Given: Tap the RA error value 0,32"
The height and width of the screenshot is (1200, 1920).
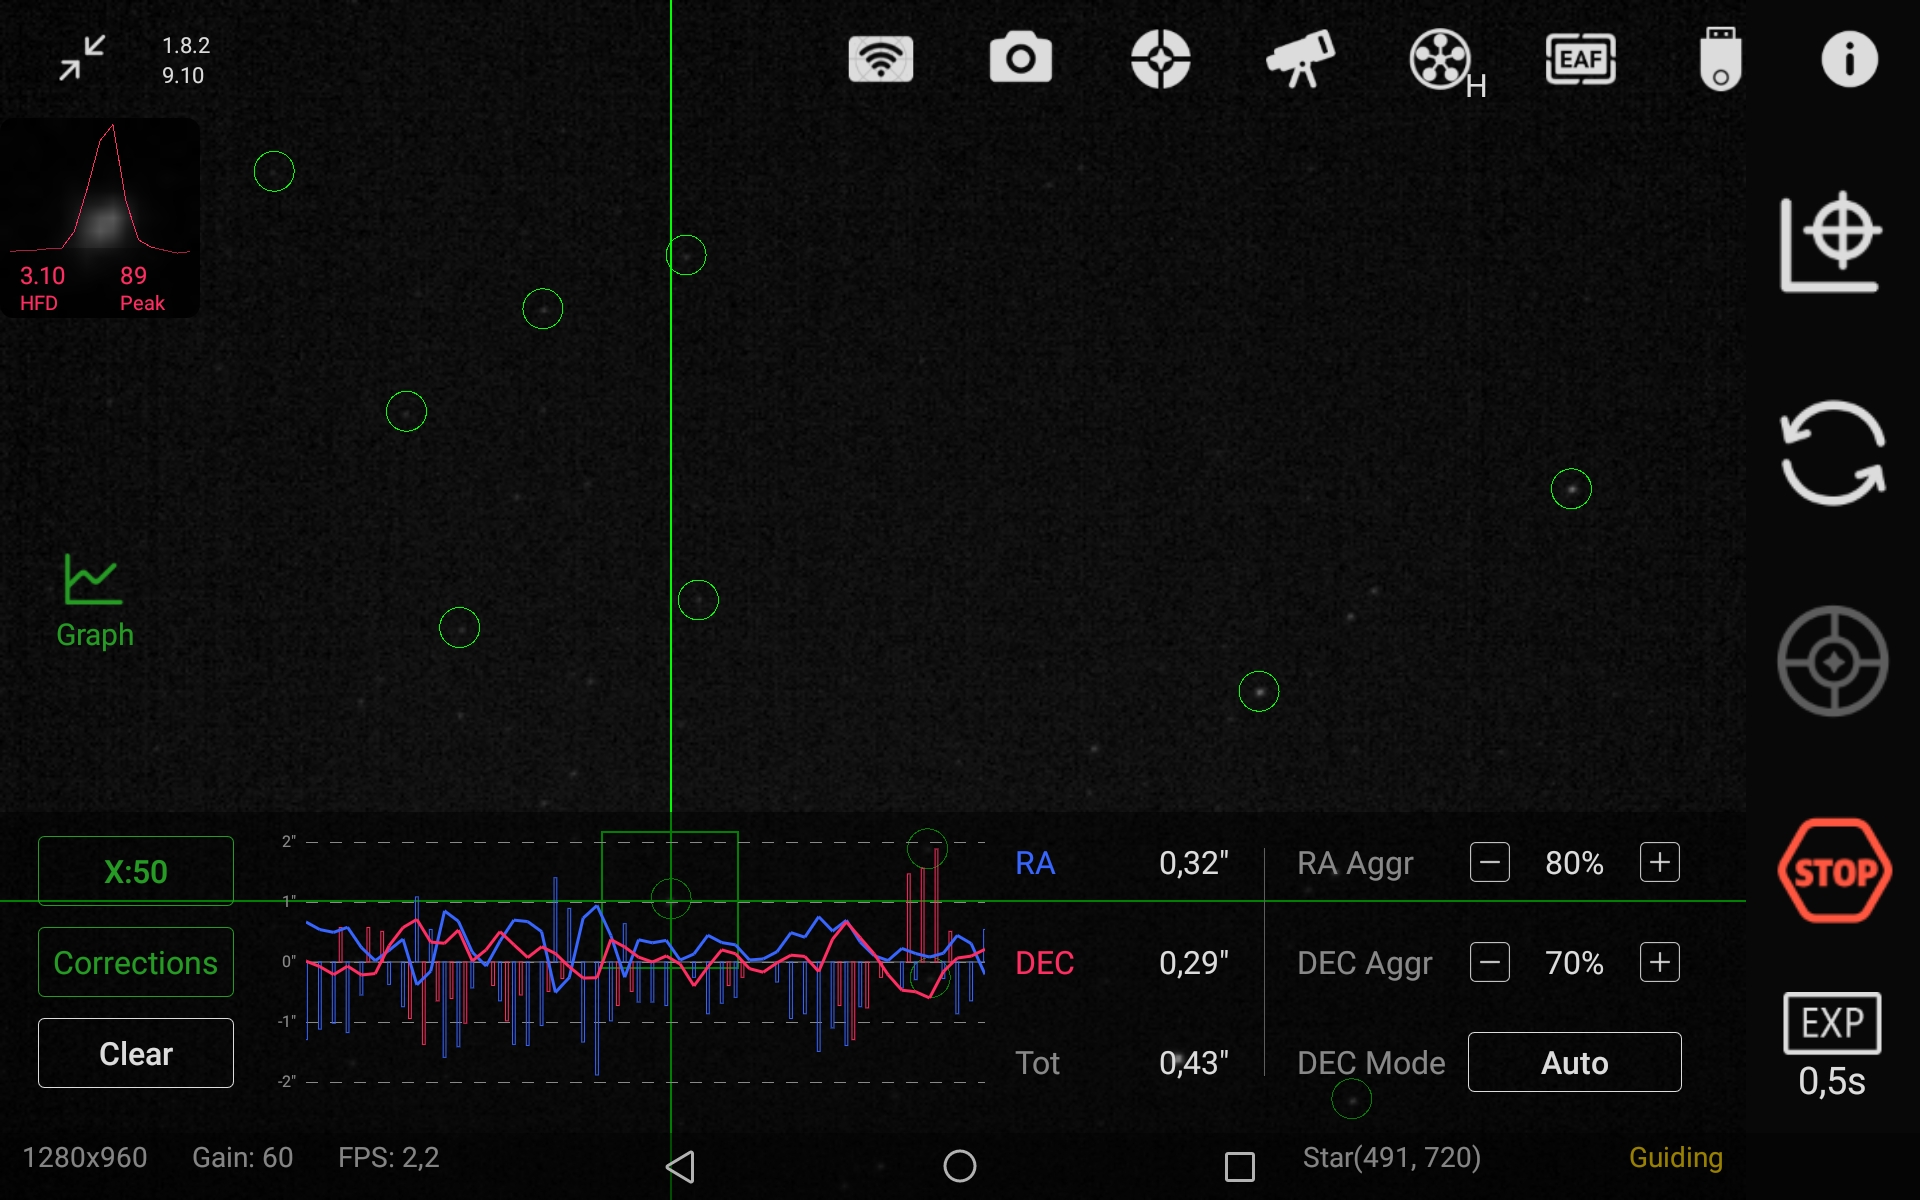Looking at the screenshot, I should tap(1194, 862).
